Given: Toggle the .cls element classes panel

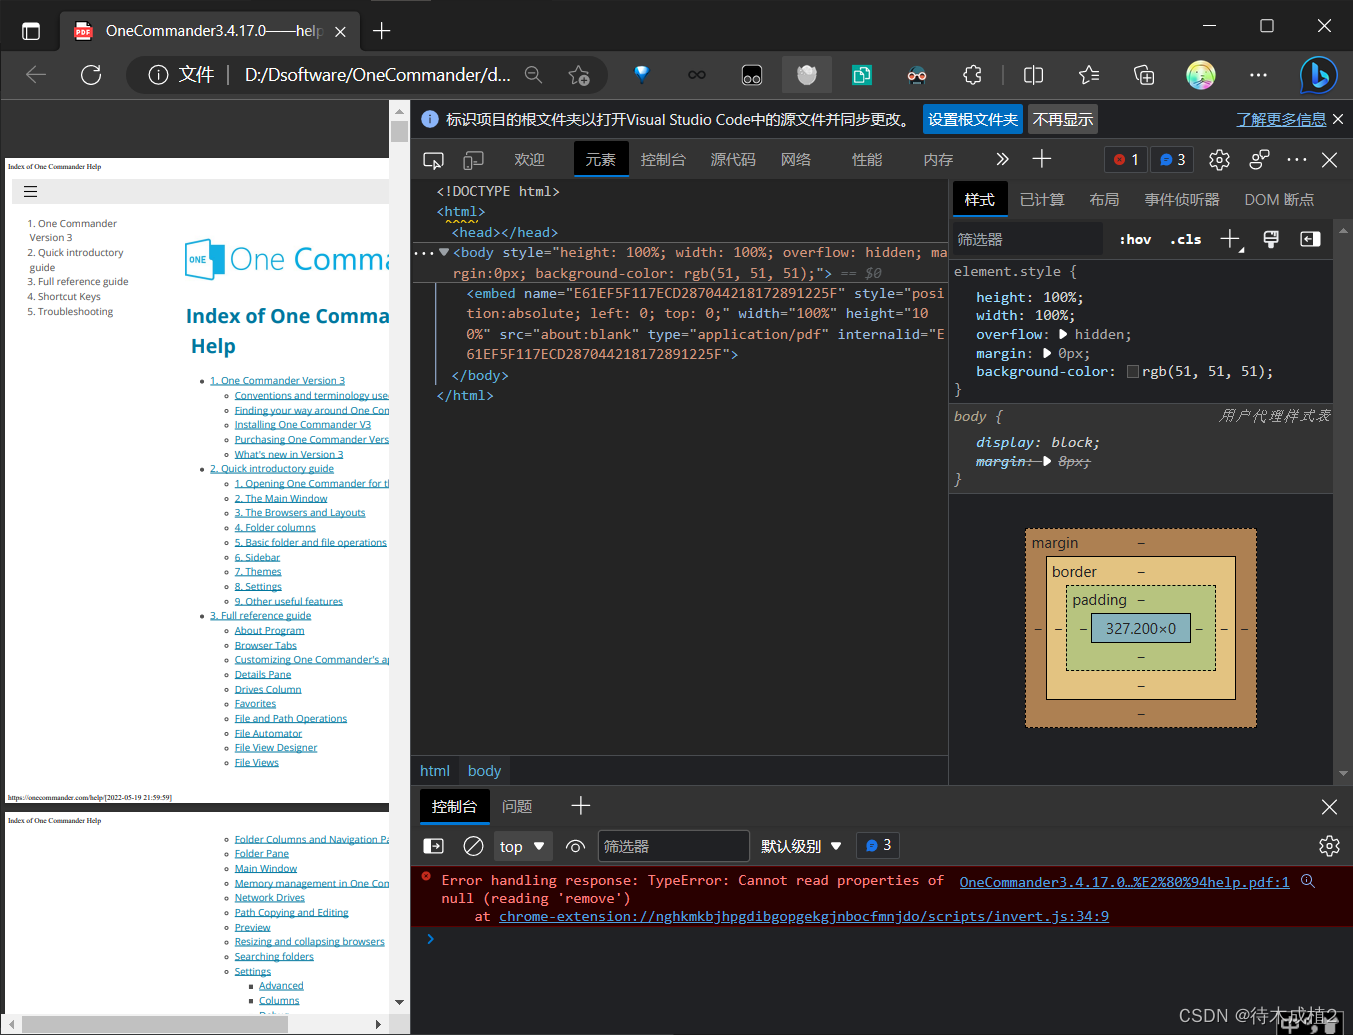Looking at the screenshot, I should (x=1185, y=239).
